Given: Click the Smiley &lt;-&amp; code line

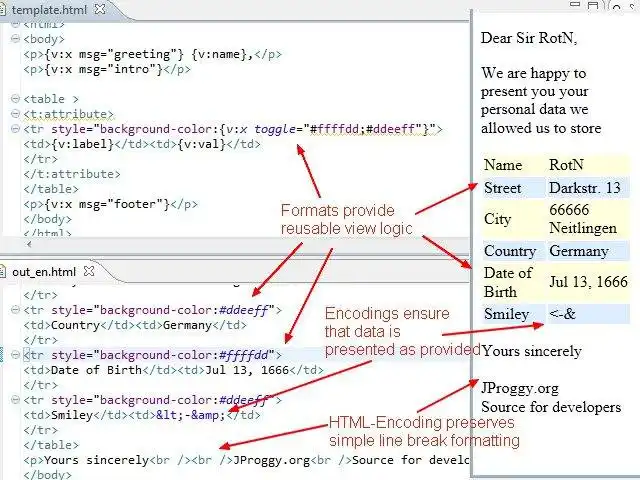Looking at the screenshot, I should (142, 415).
